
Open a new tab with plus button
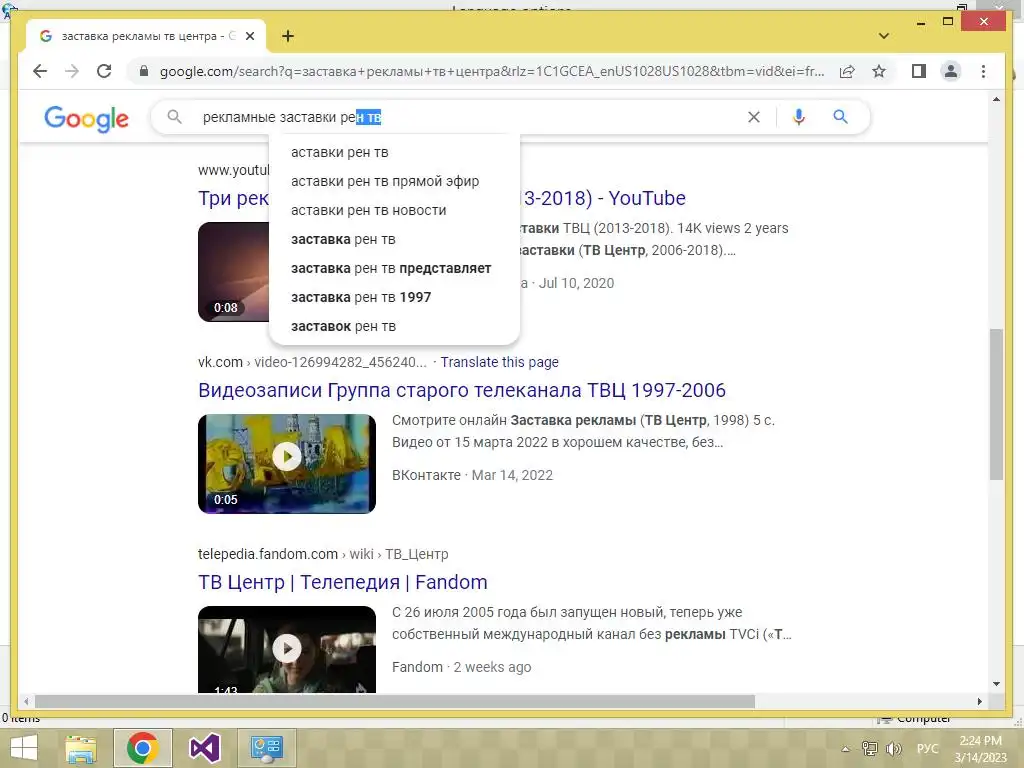coord(288,36)
